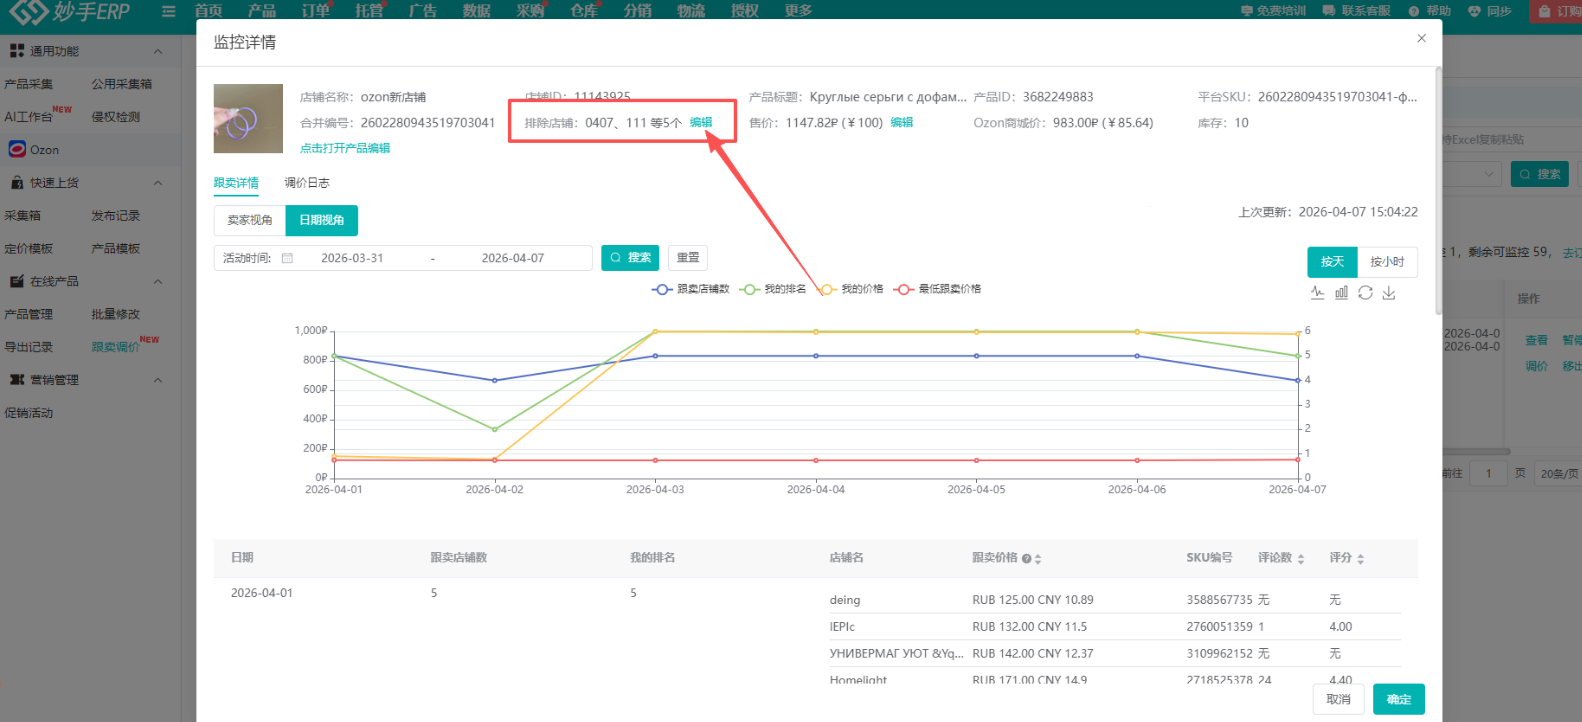Viewport: 1582px width, 722px height.
Task: Toggle 跟卖店铺数 series in chart legend
Action: (691, 289)
